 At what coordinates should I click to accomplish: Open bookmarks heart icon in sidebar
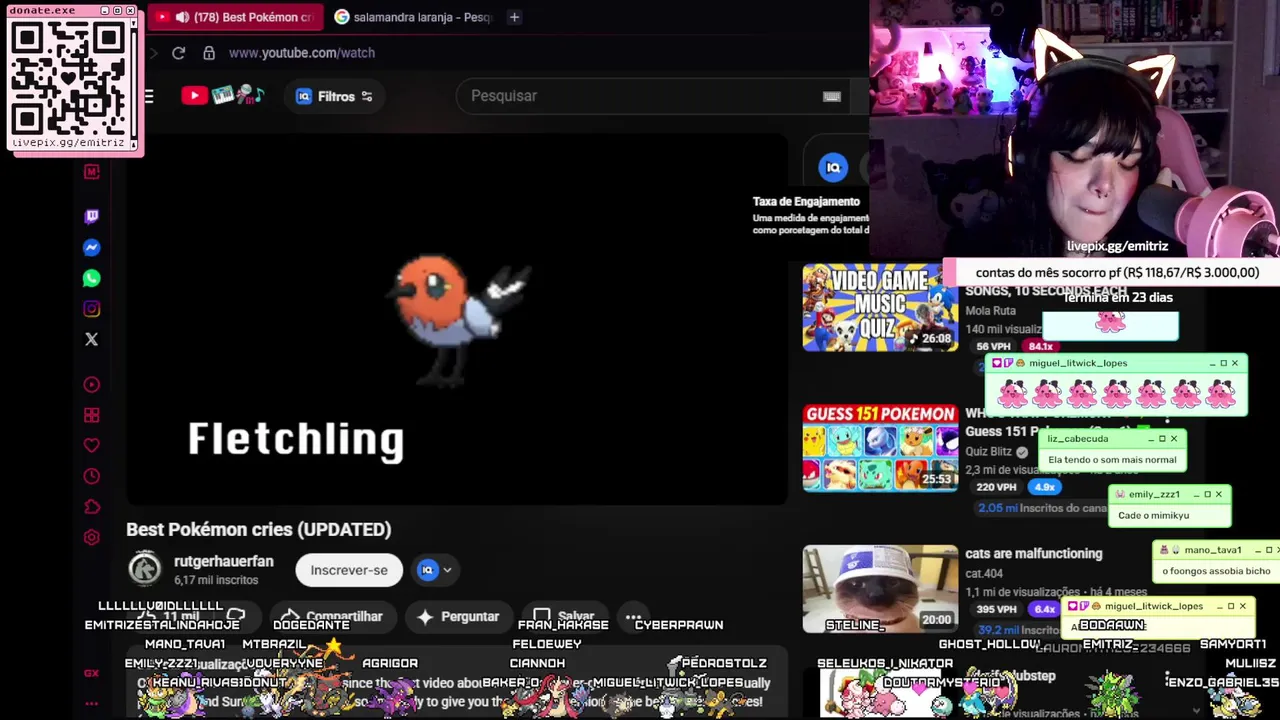point(91,446)
